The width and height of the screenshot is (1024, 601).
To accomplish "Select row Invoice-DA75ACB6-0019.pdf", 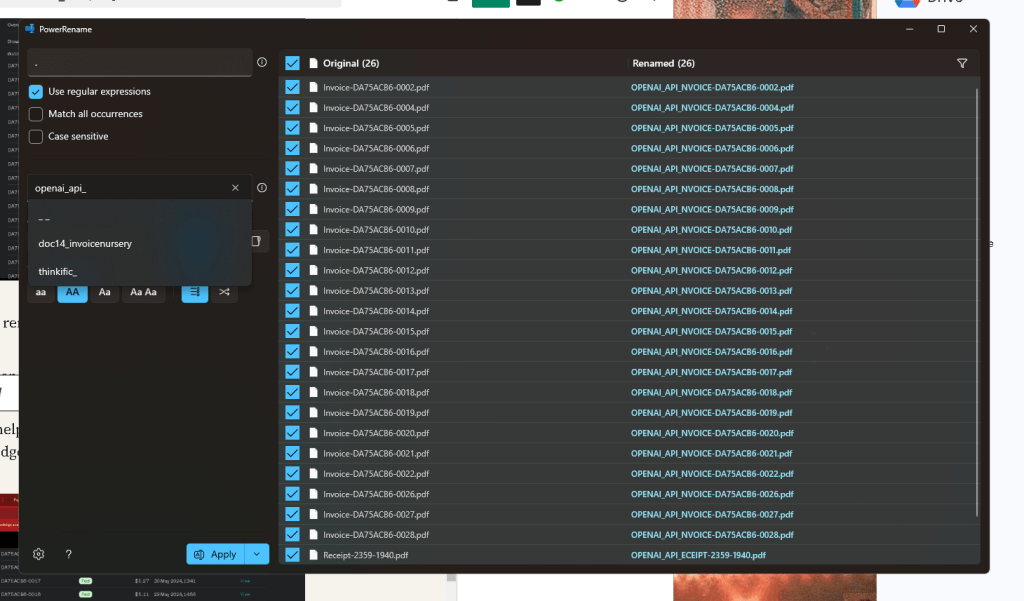I will 630,413.
